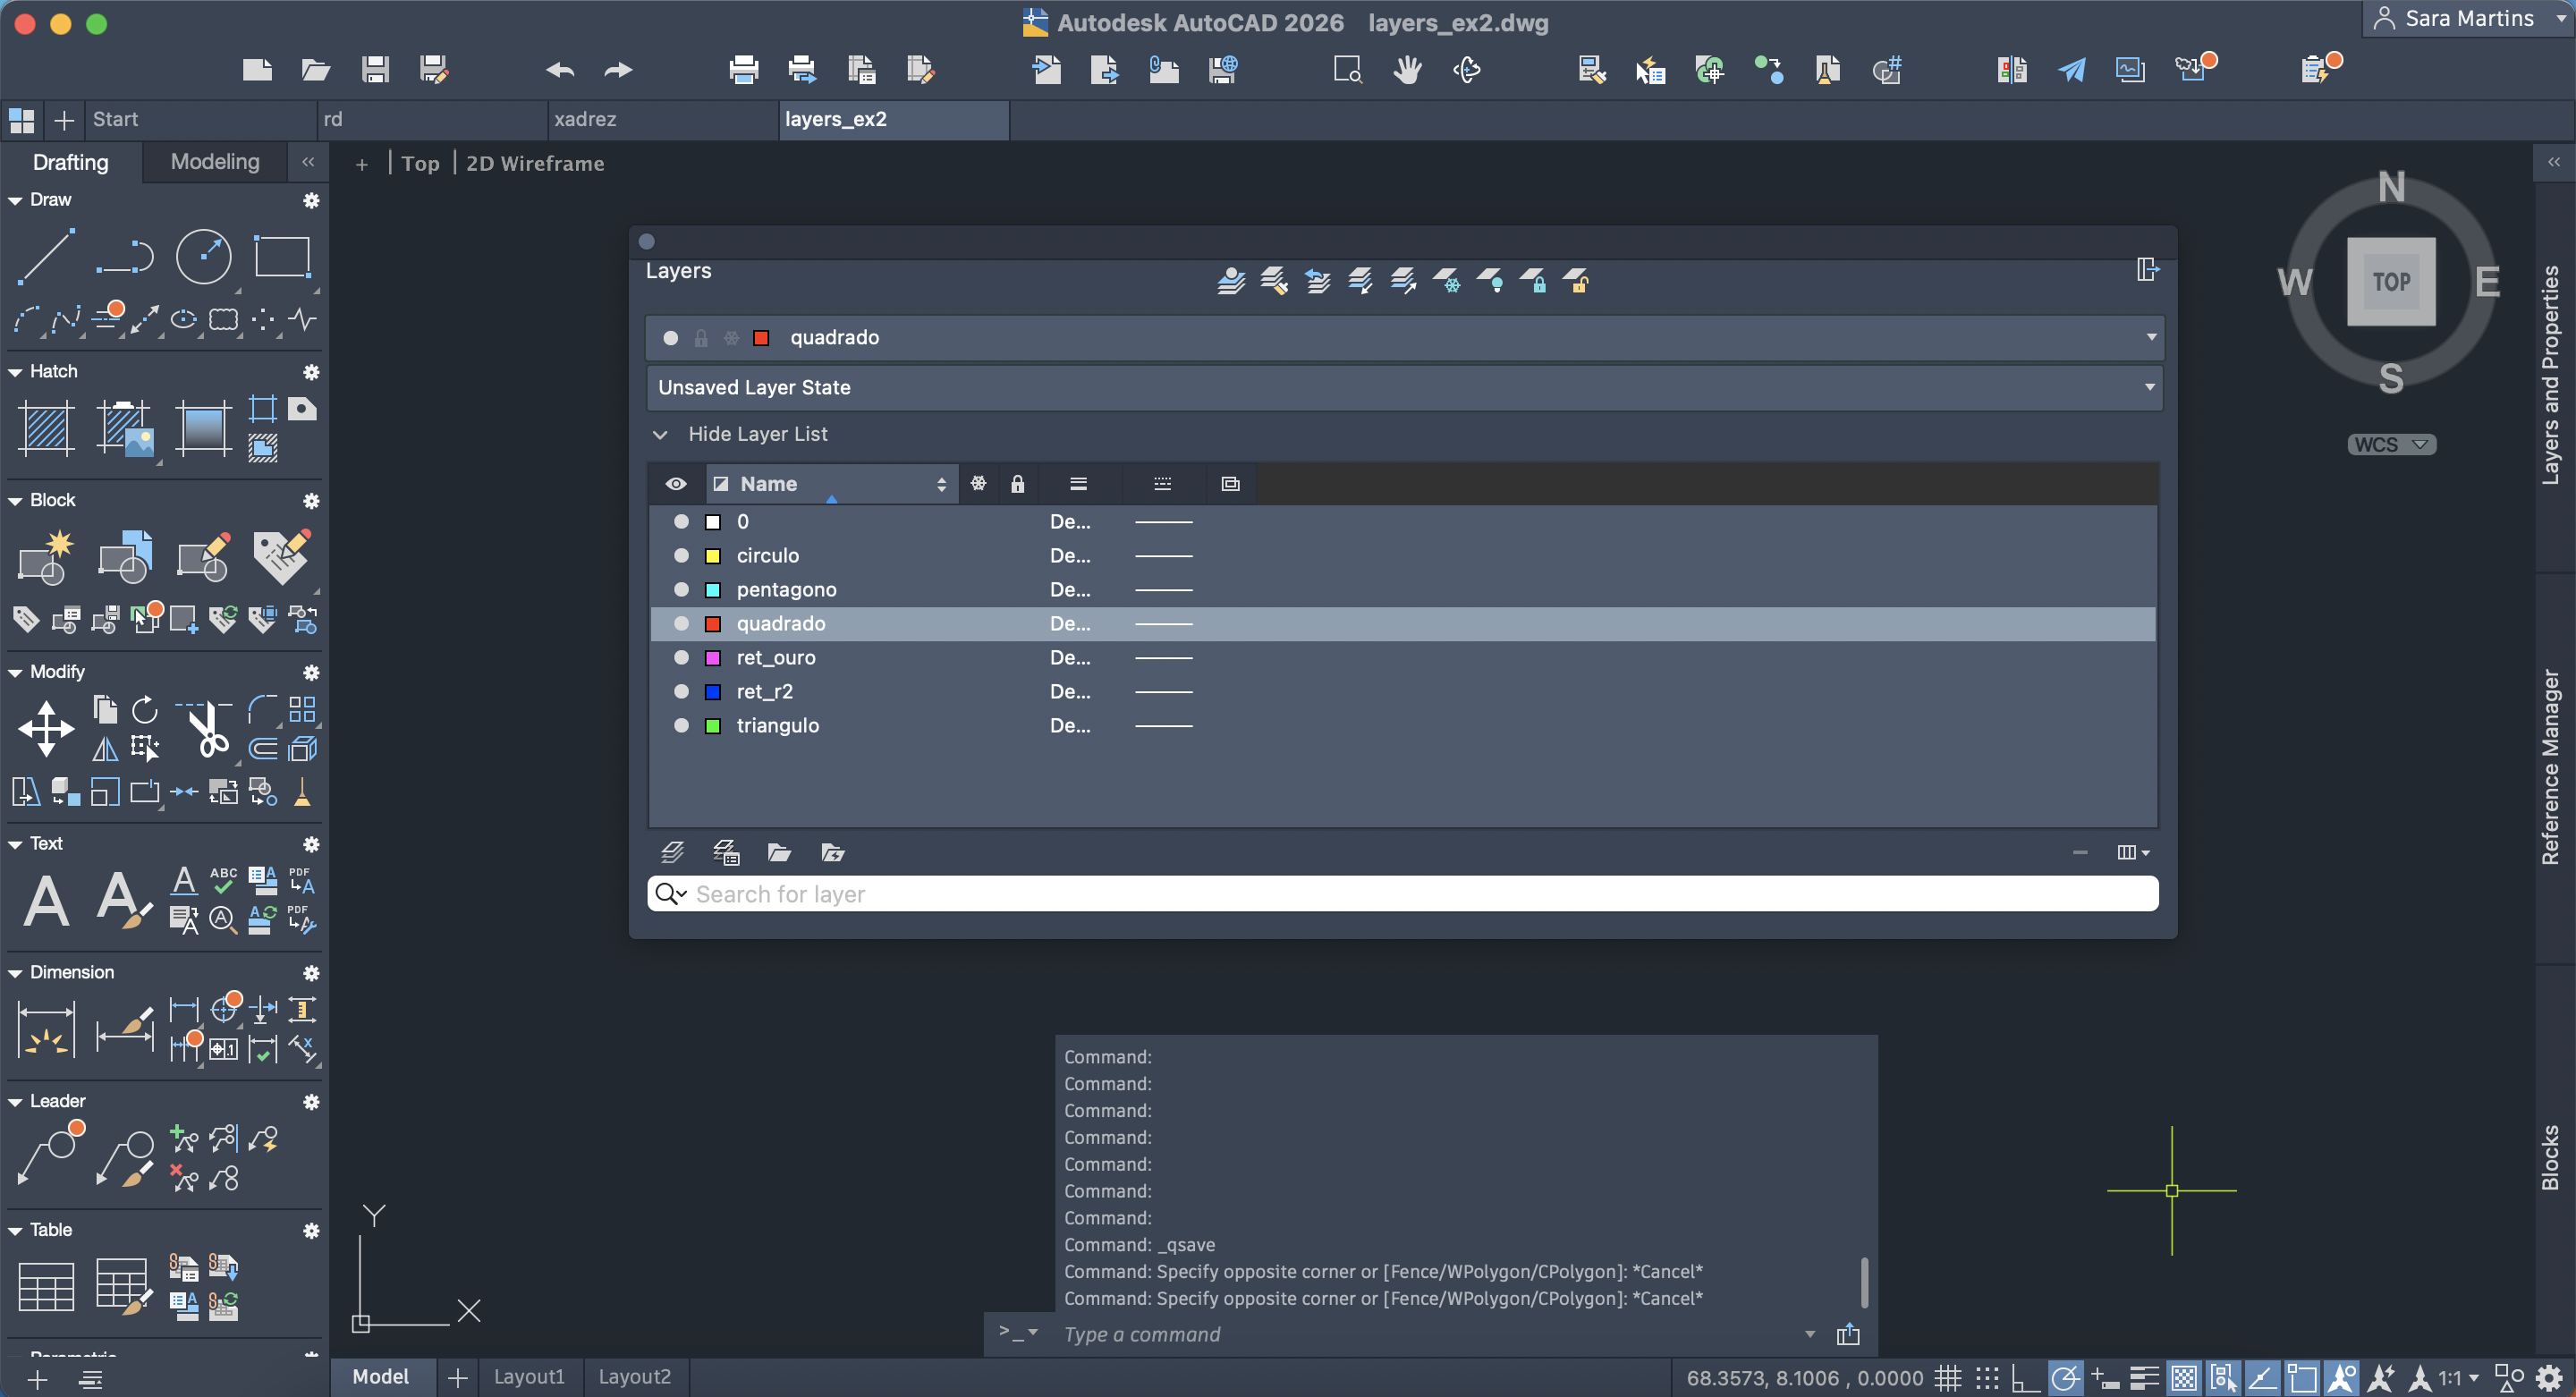The width and height of the screenshot is (2576, 1397).
Task: Toggle visibility of the triangulo layer
Action: [x=681, y=725]
